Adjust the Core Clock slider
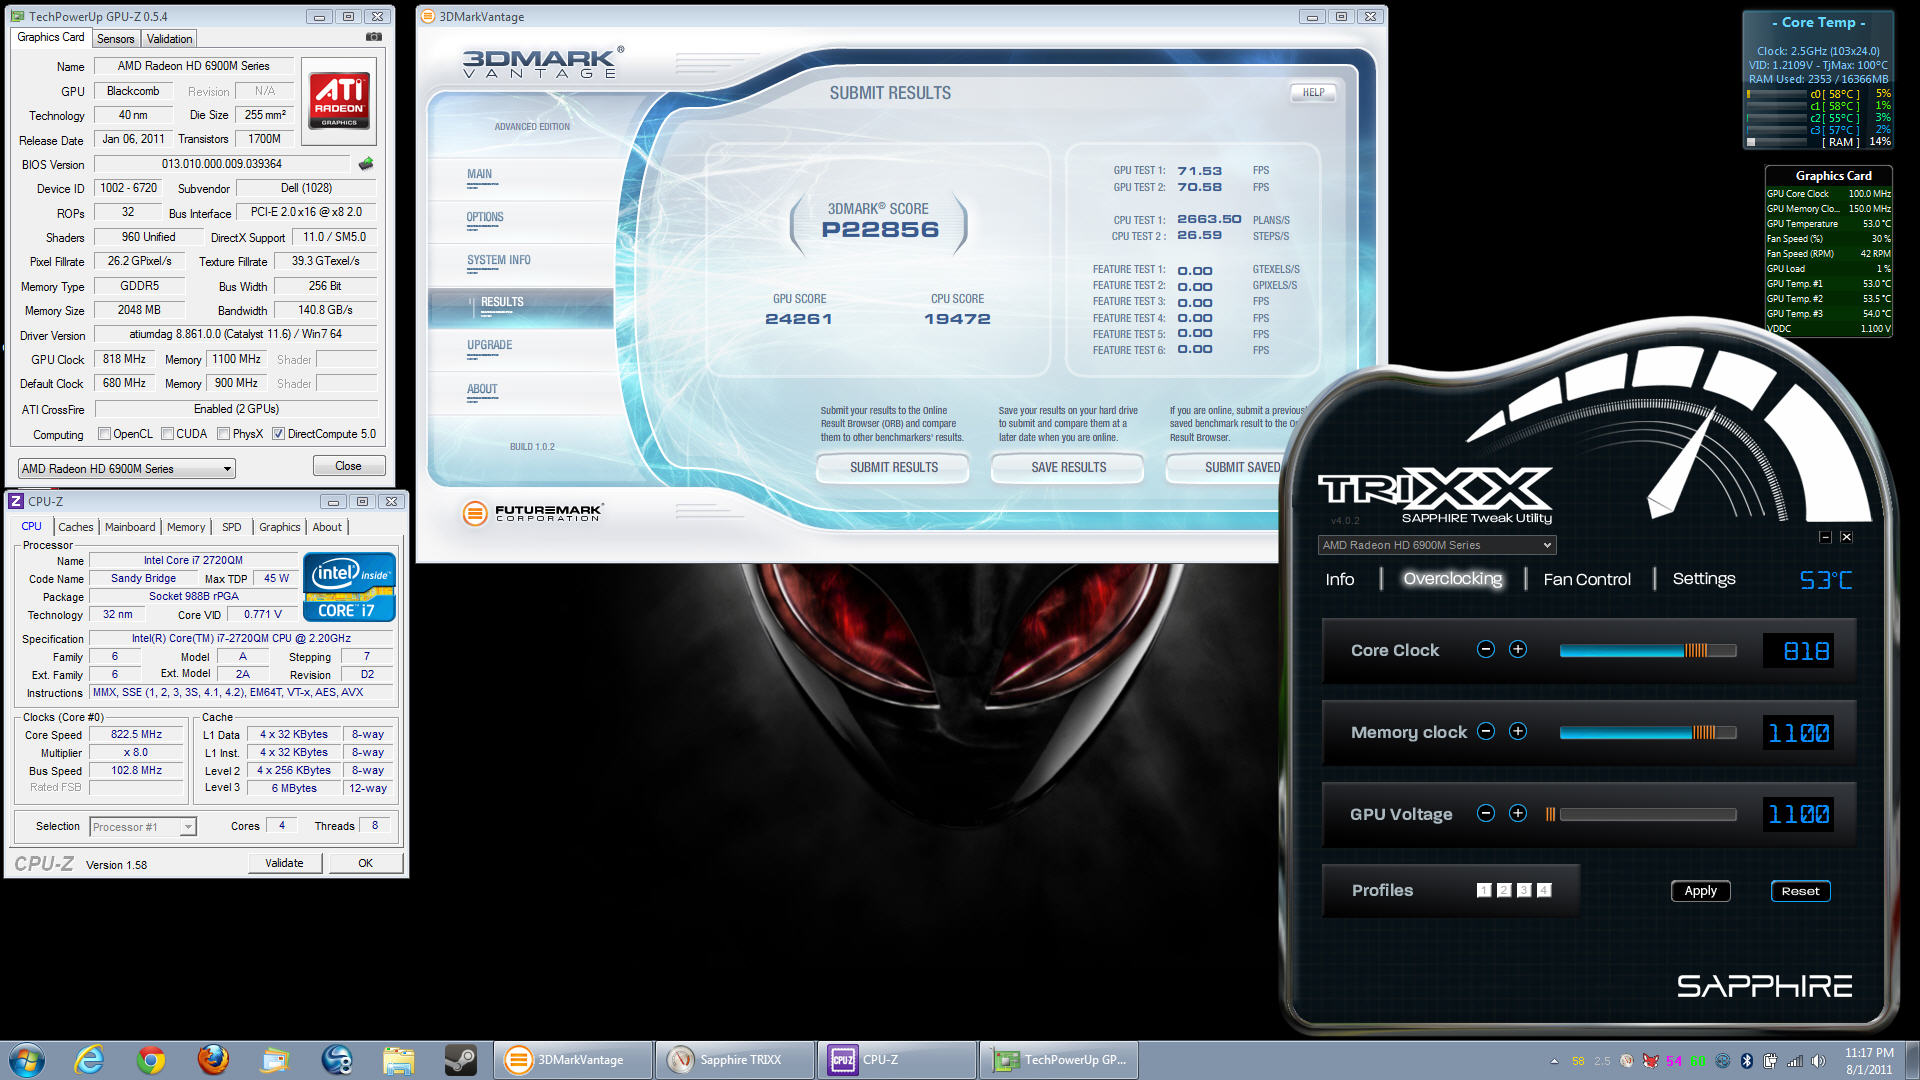The image size is (1920, 1080). pyautogui.click(x=1648, y=650)
